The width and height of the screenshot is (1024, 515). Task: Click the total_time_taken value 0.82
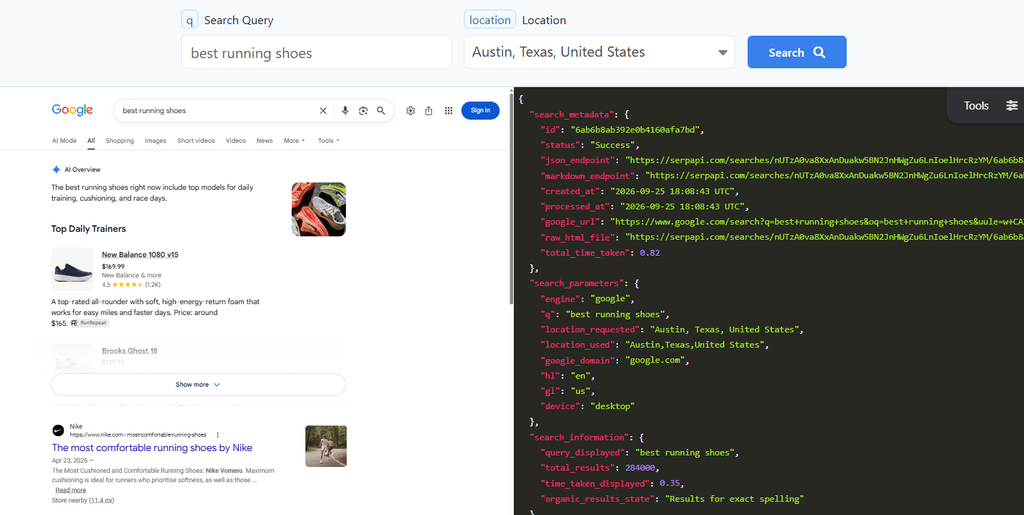(650, 253)
